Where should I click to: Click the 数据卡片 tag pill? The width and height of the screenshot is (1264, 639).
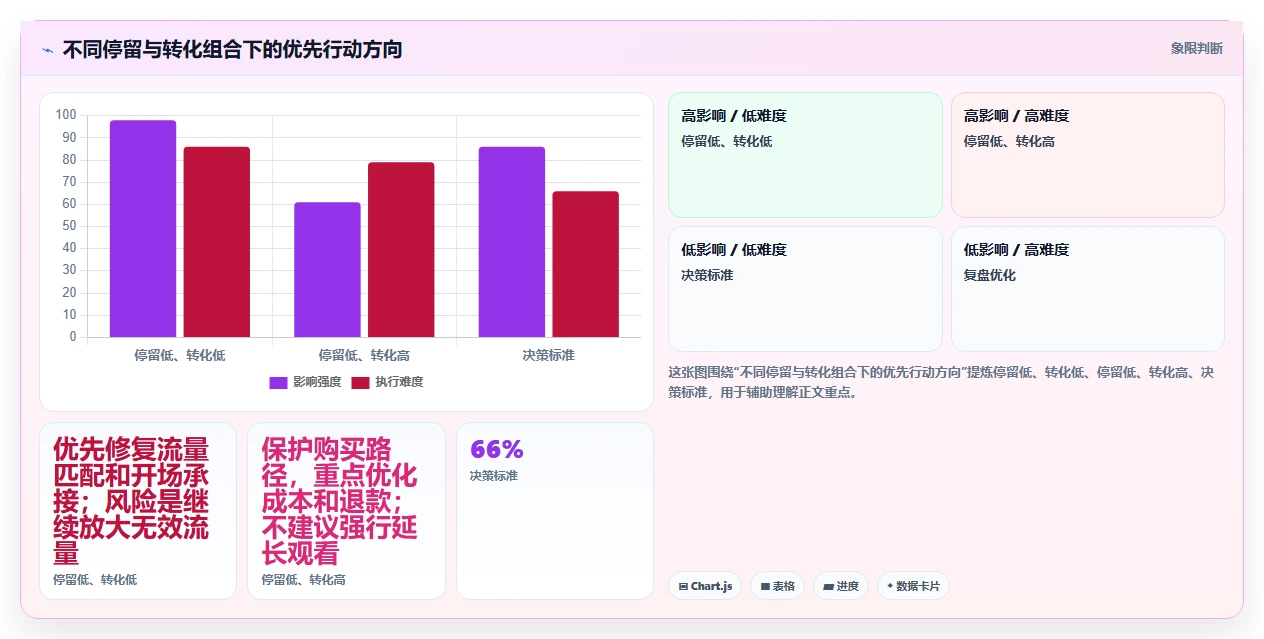point(913,586)
